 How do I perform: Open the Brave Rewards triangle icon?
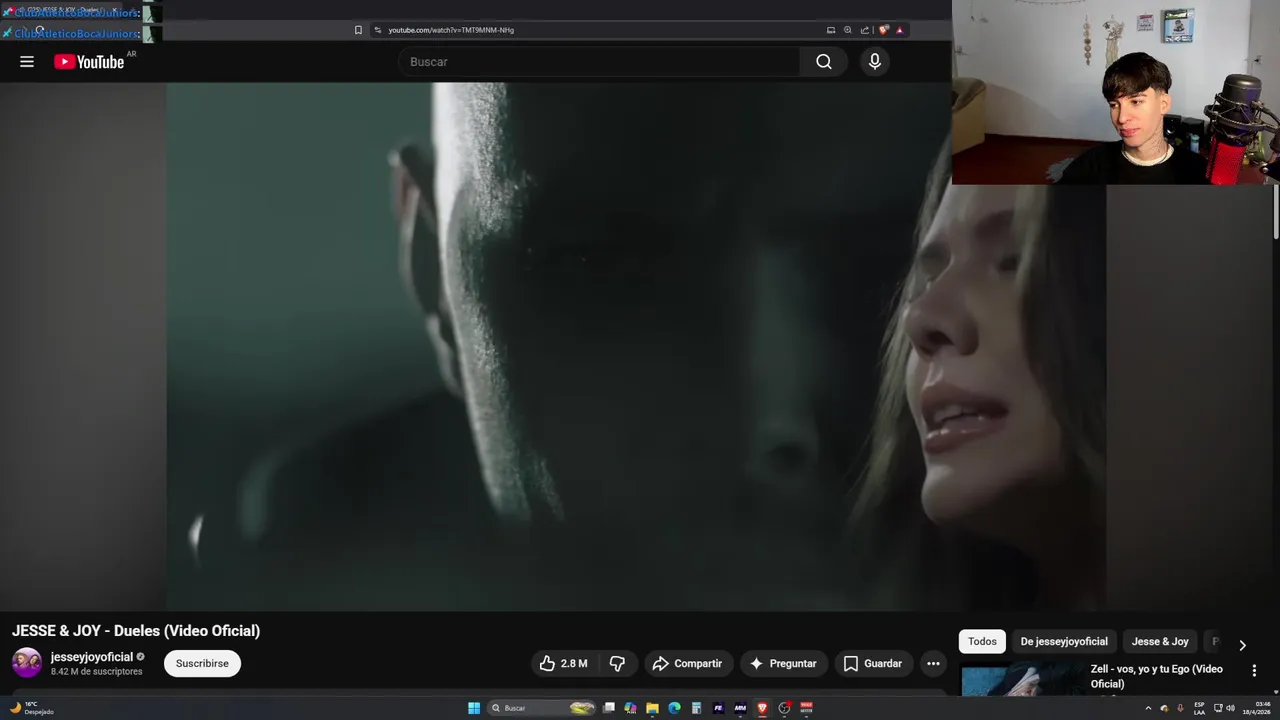coord(899,30)
